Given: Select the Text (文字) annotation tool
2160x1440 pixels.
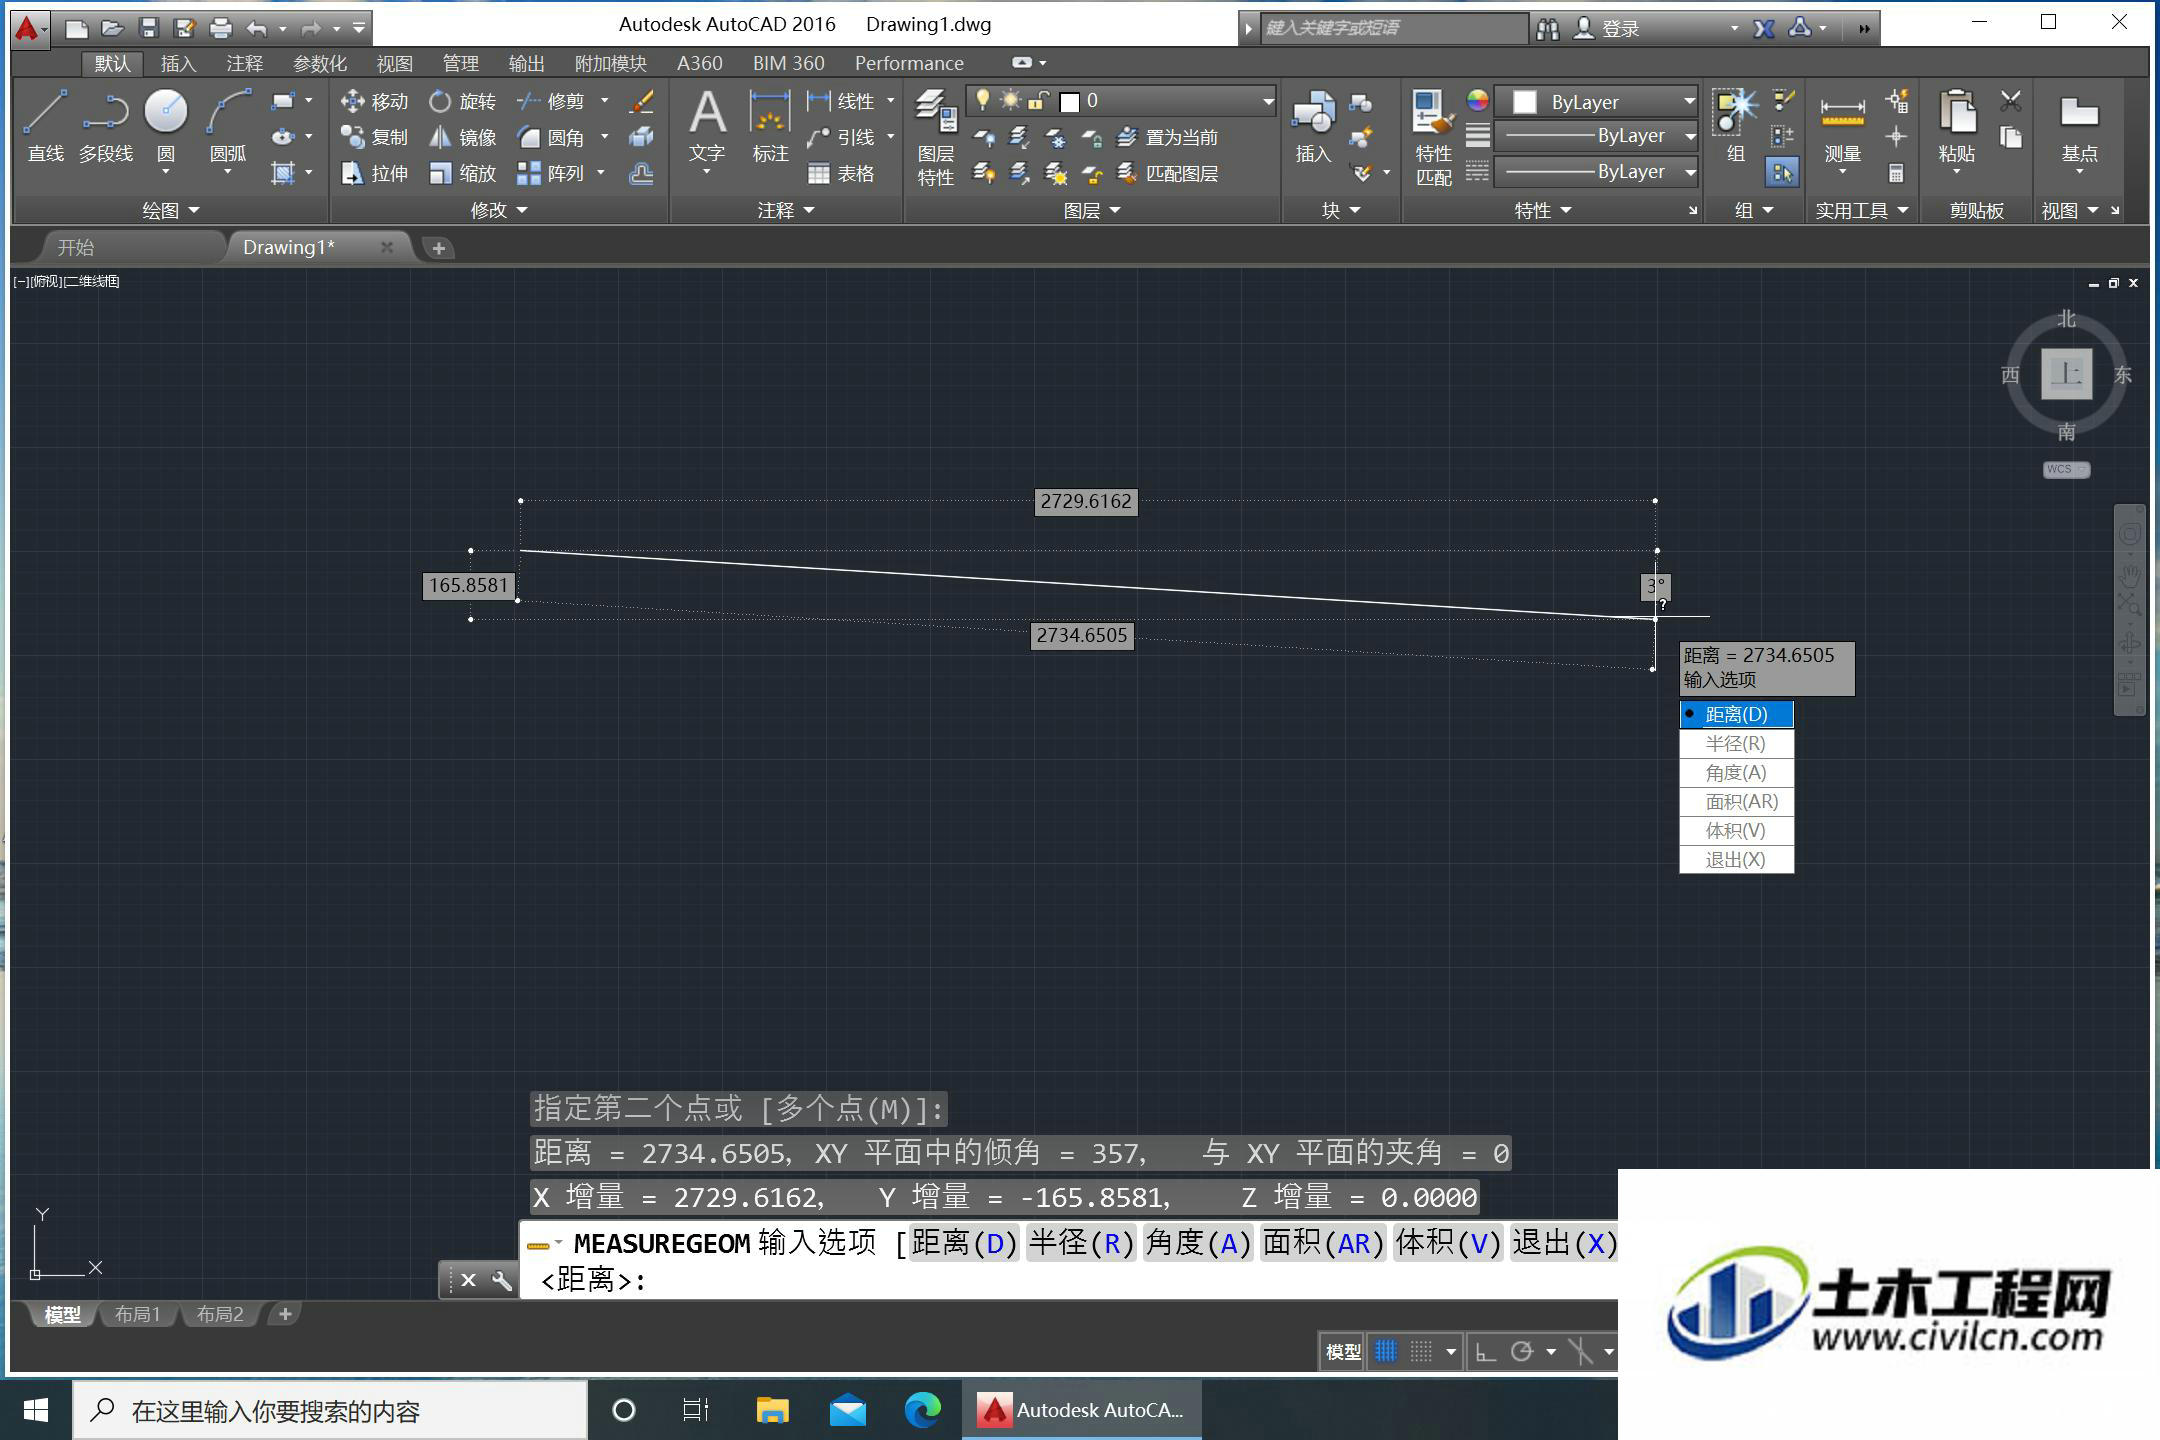Looking at the screenshot, I should (x=707, y=125).
